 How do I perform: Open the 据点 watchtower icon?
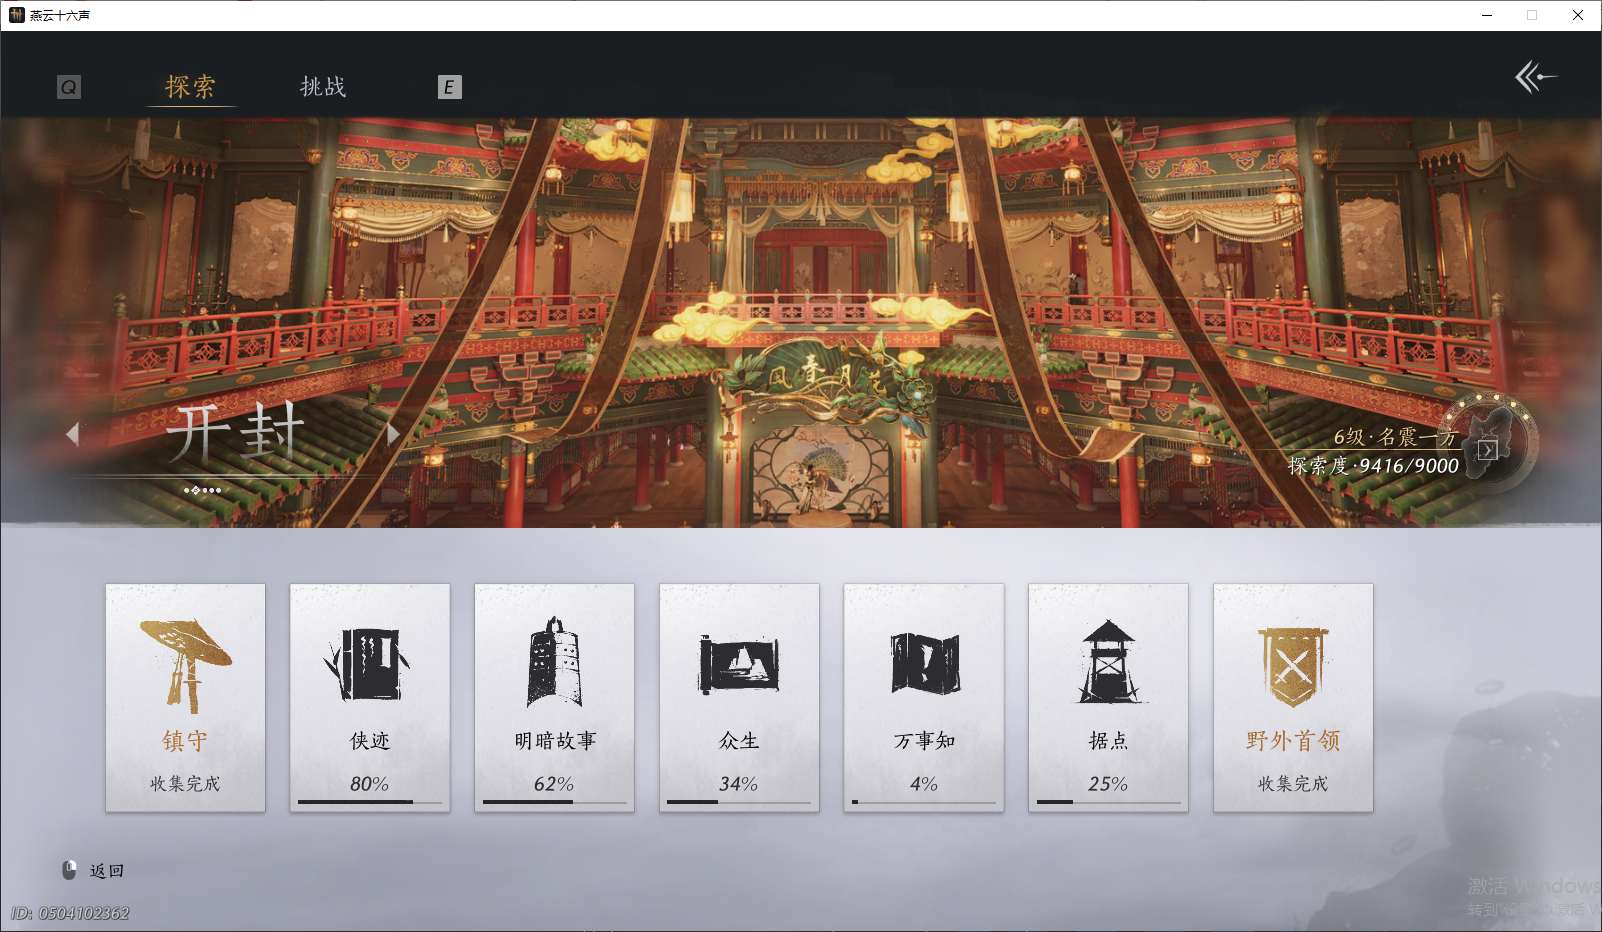click(1108, 660)
